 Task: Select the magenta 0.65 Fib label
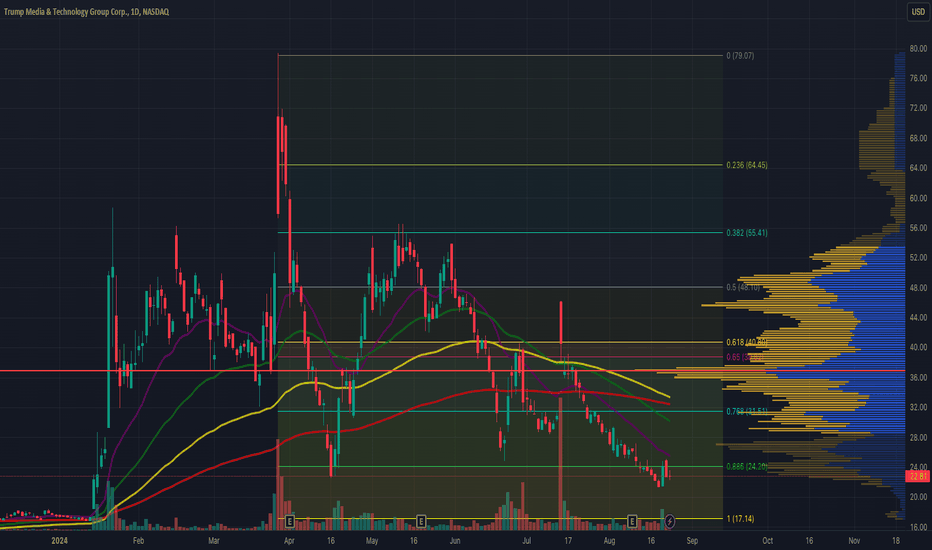click(745, 357)
